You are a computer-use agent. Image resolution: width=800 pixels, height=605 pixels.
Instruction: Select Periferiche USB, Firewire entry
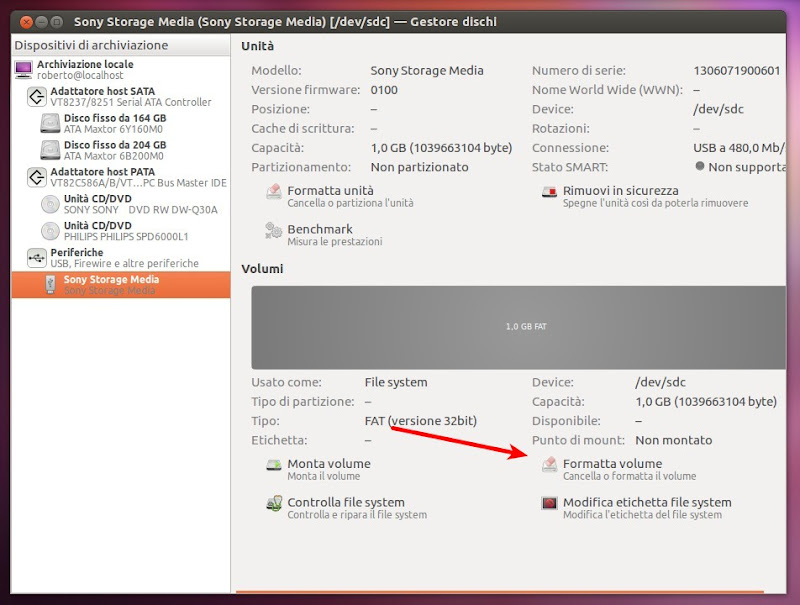[121, 258]
